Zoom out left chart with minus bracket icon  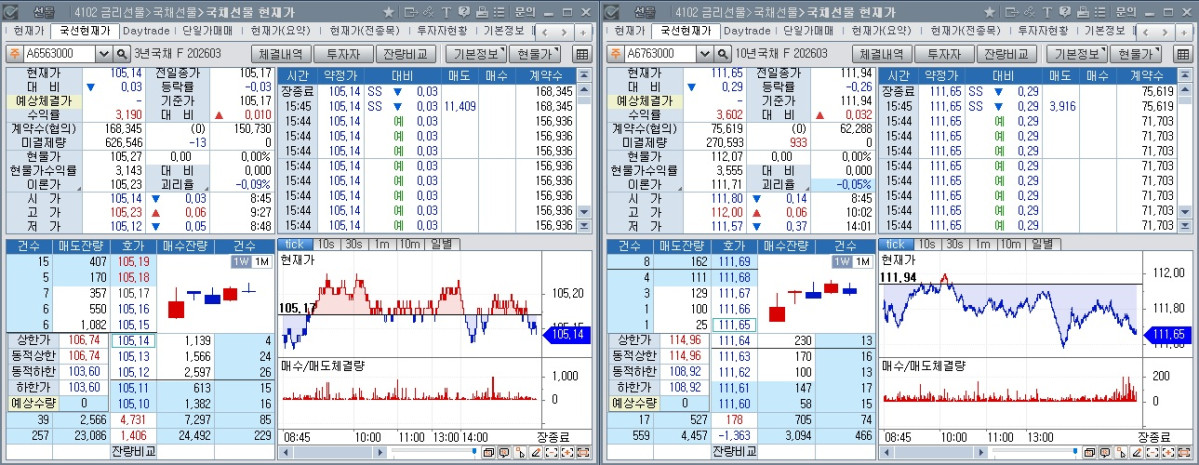tap(551, 453)
